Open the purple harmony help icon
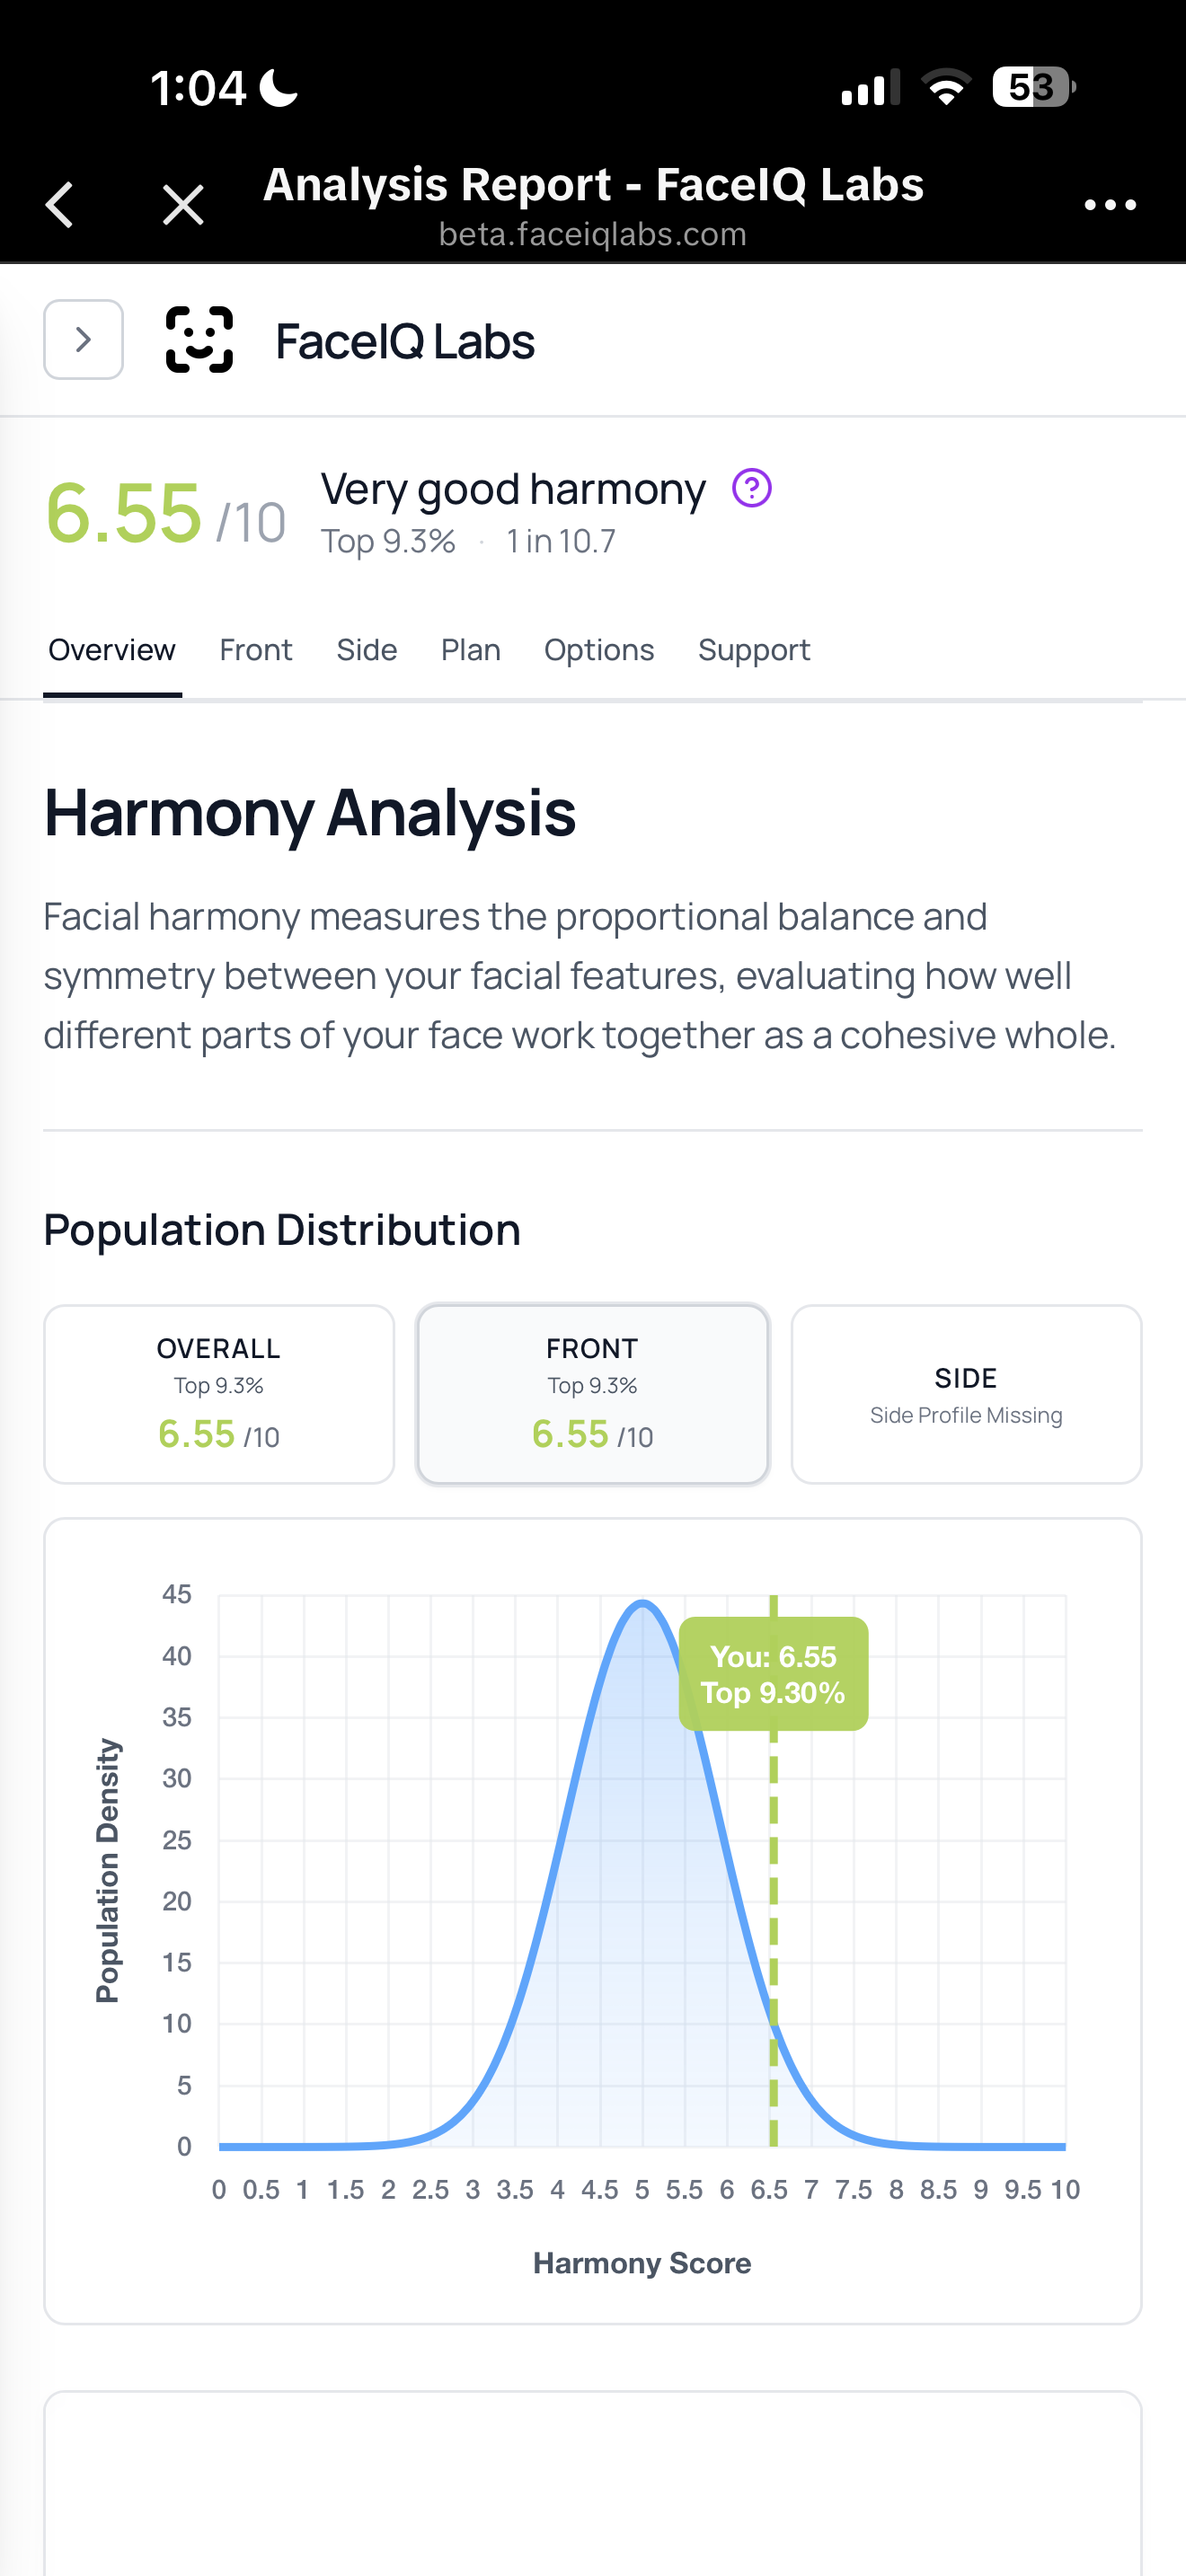 [752, 489]
